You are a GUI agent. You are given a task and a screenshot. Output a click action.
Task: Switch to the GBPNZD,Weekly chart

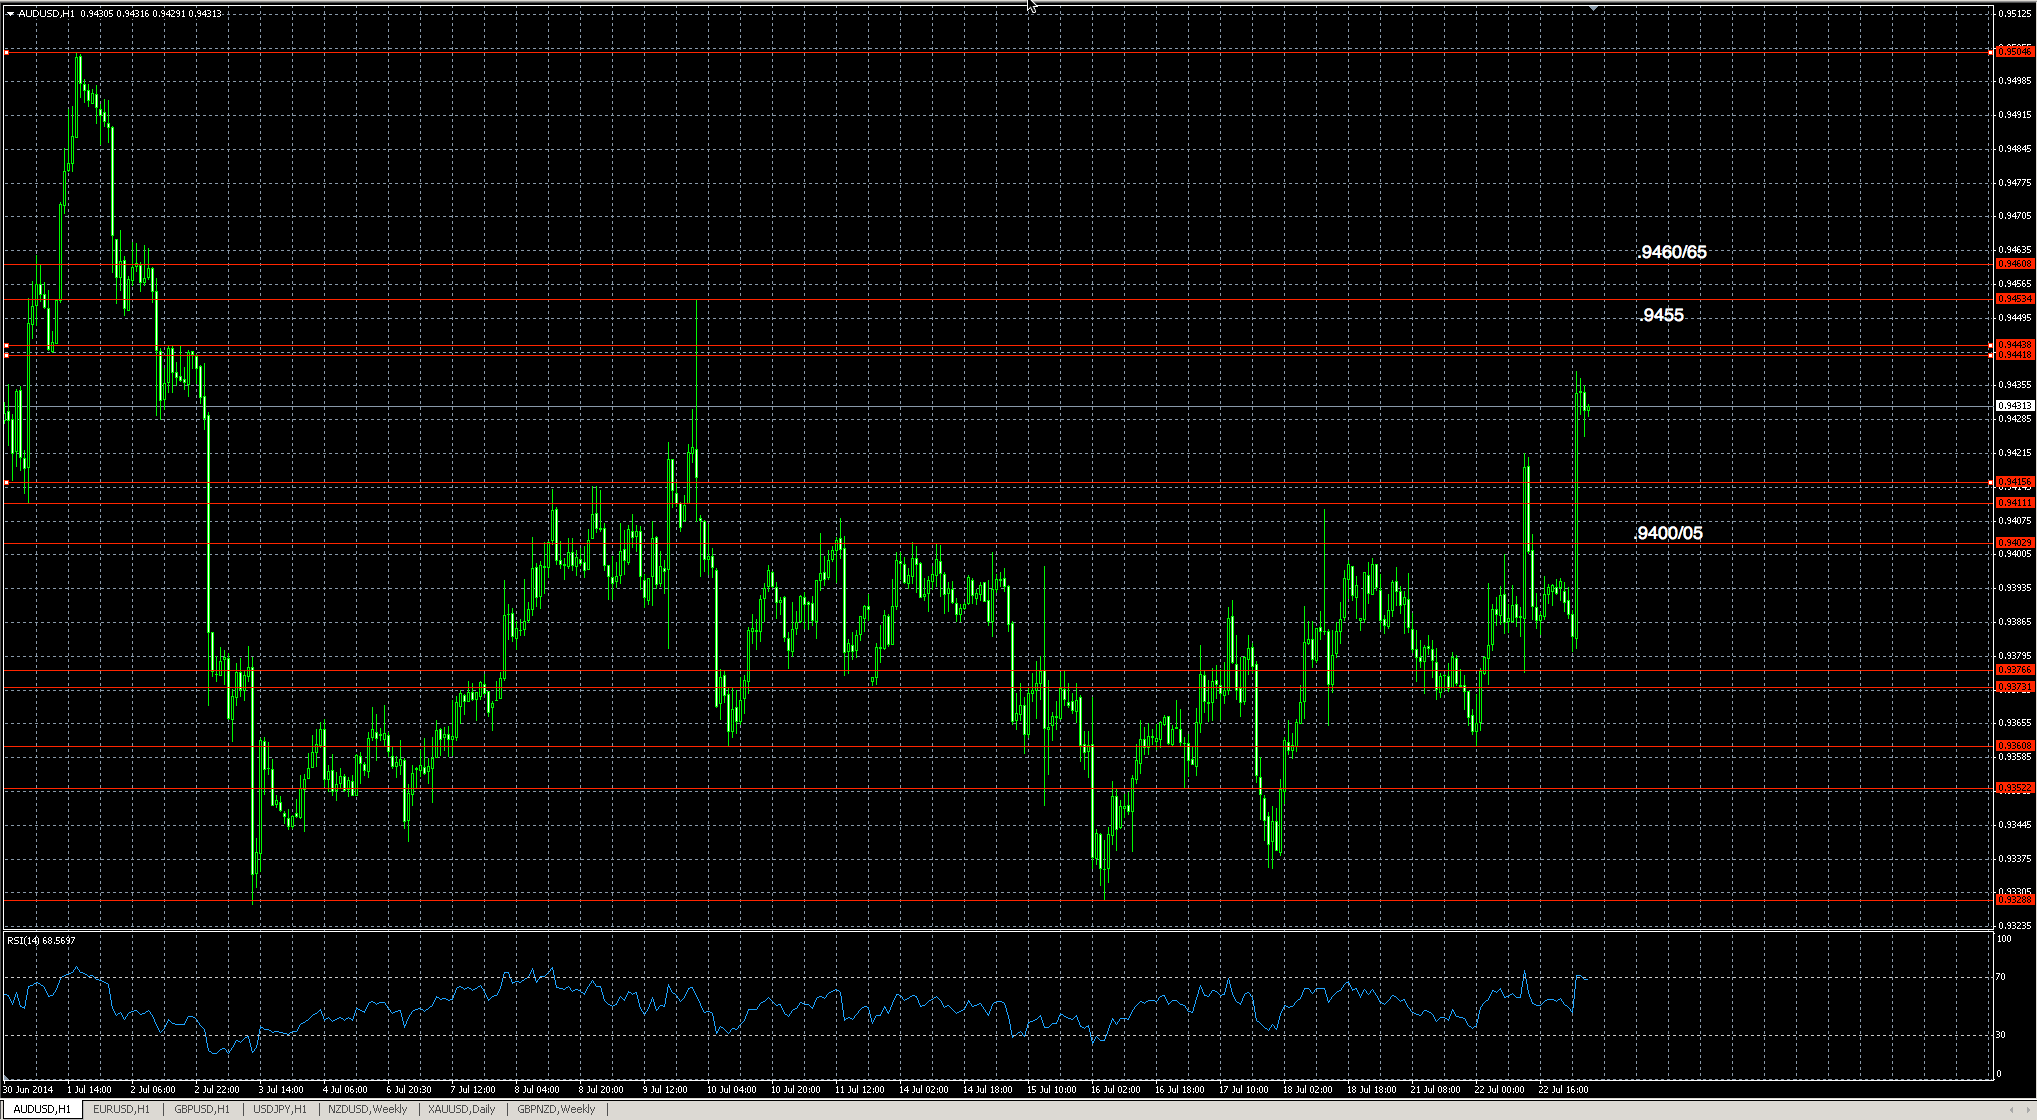point(556,1110)
